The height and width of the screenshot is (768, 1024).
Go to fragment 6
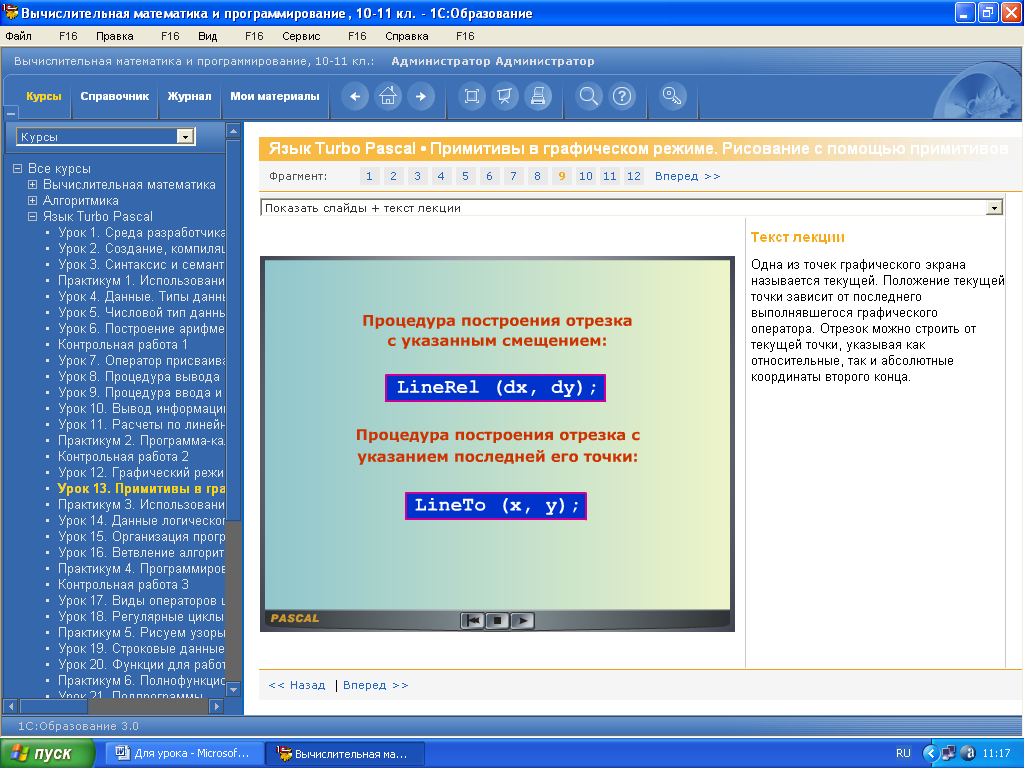click(489, 176)
